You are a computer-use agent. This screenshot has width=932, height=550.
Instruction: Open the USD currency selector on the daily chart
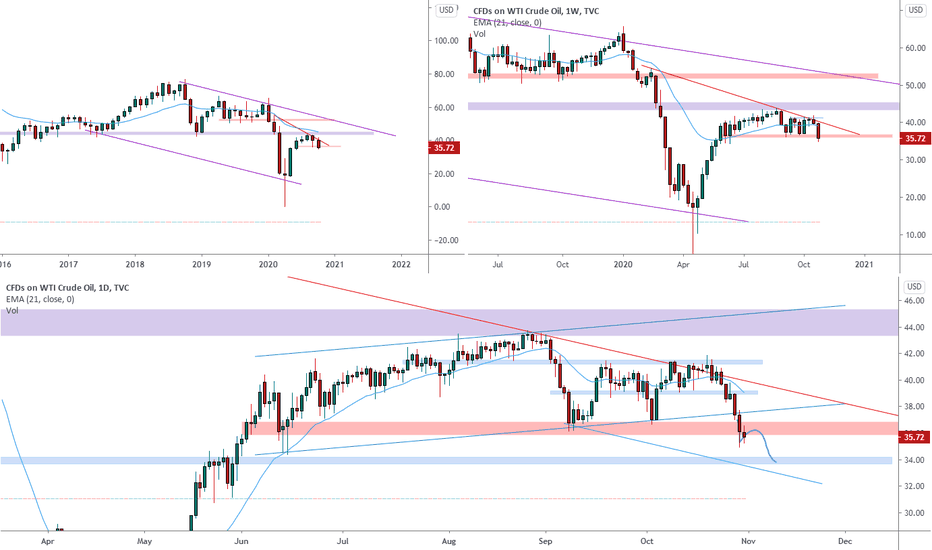pyautogui.click(x=914, y=287)
